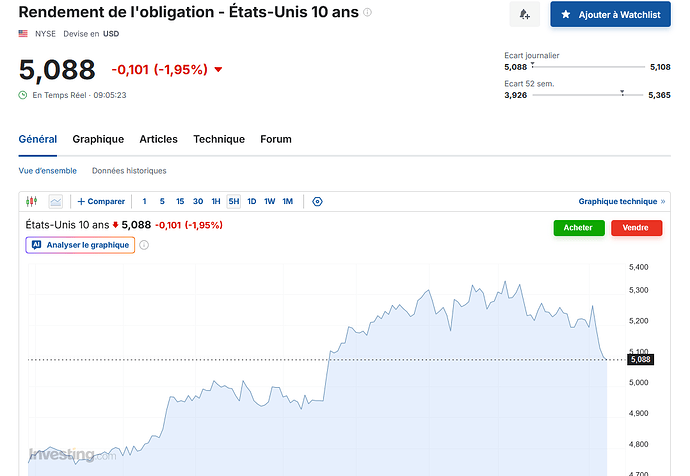This screenshot has height=476, width=690.
Task: Click the real-time clock icon
Action: point(23,95)
